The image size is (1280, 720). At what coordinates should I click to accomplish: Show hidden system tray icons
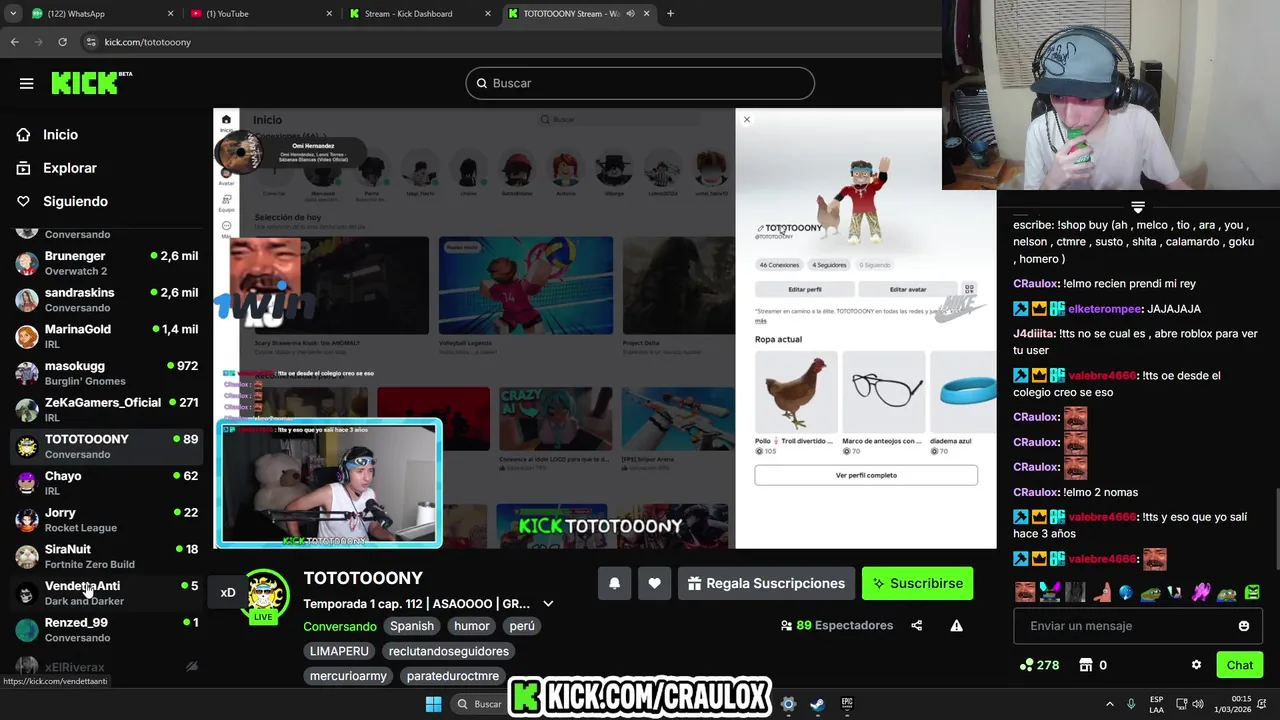(x=1109, y=704)
